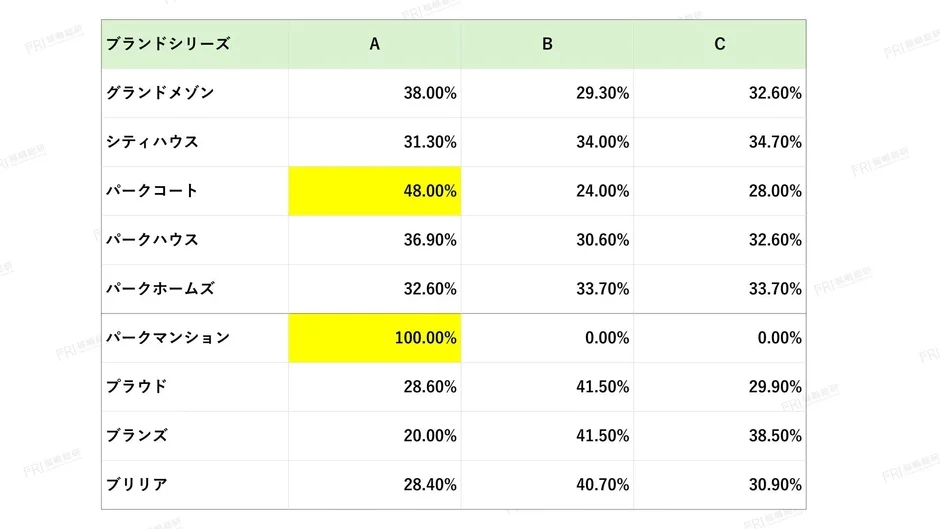Click the ブランドシリーズ header cell
This screenshot has width=940, height=529.
click(168, 44)
